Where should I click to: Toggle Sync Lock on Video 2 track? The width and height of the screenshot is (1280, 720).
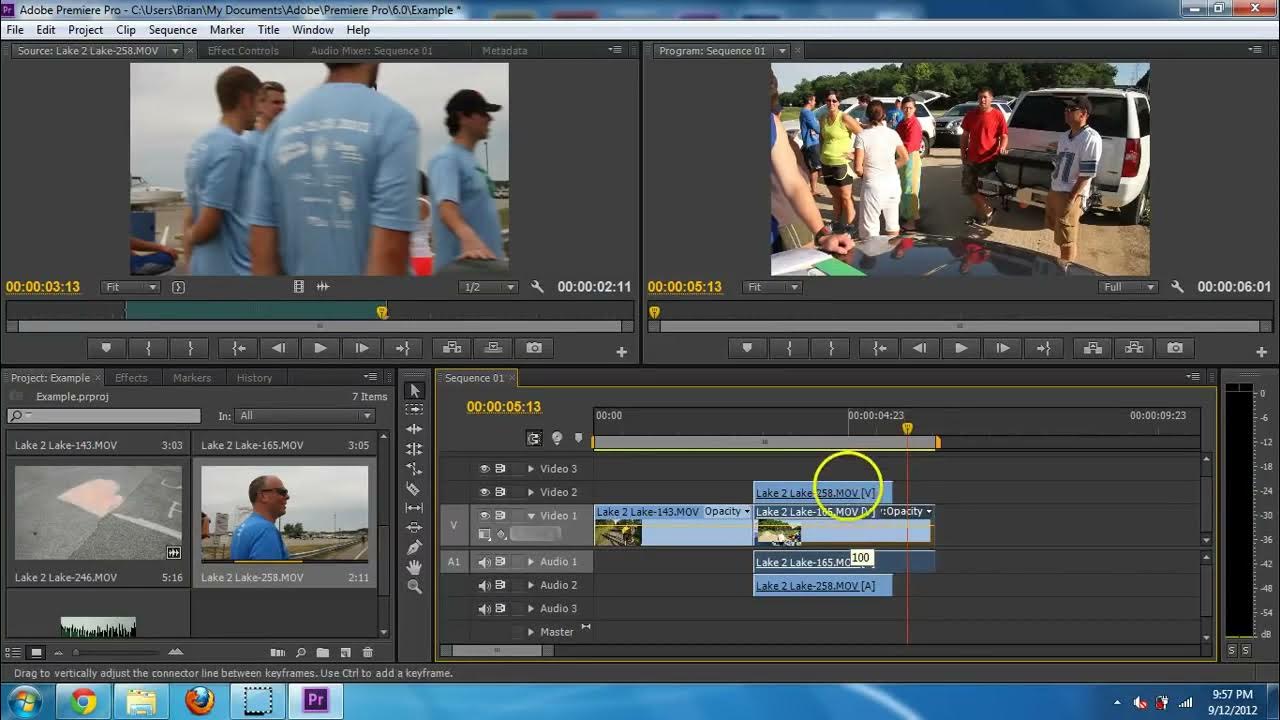(x=501, y=492)
